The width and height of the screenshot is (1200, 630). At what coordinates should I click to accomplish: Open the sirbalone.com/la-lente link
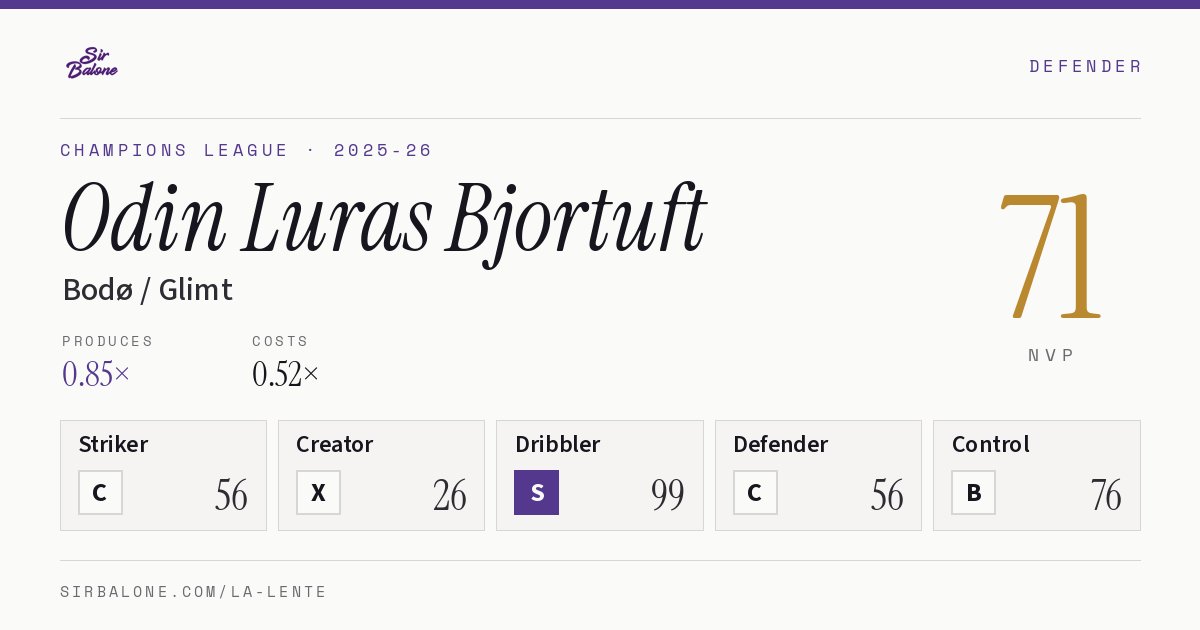coord(194,592)
